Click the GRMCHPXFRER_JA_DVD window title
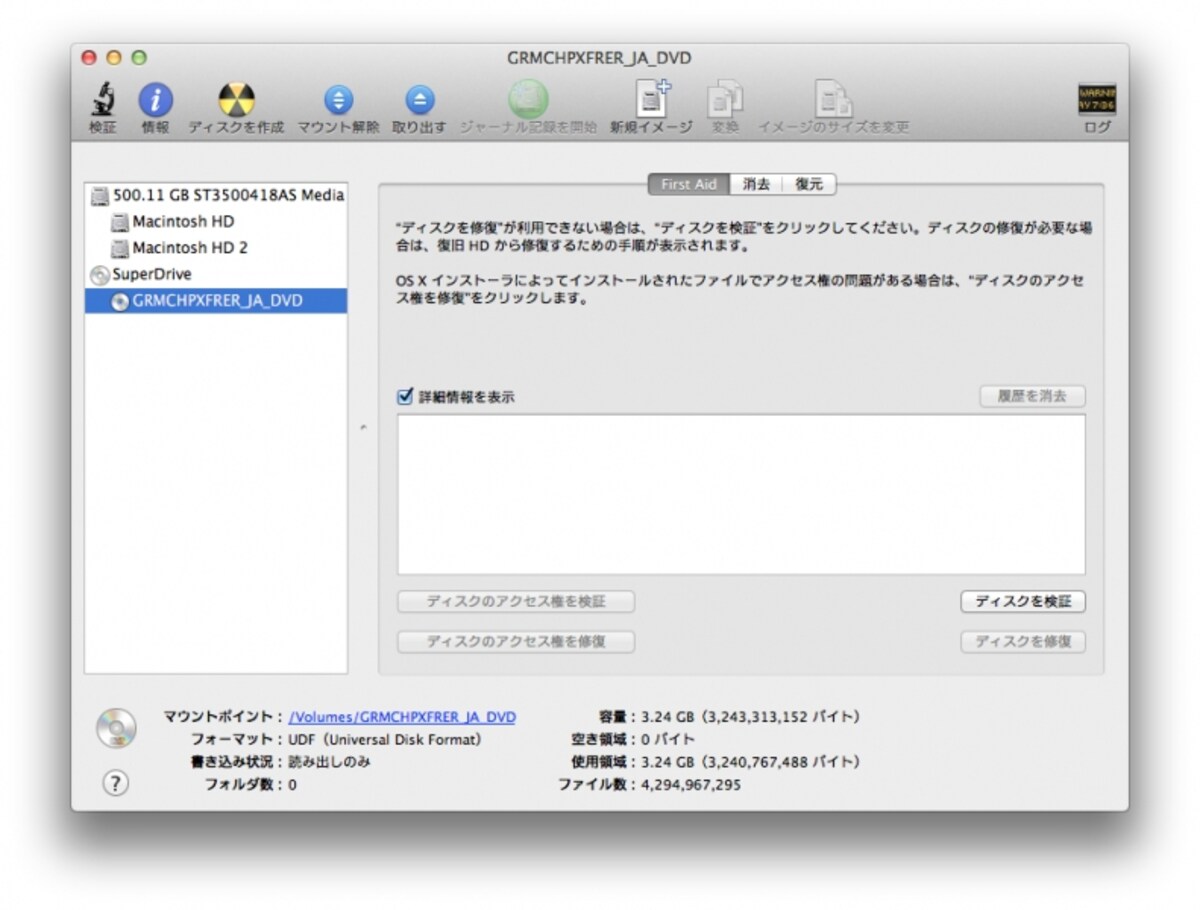The image size is (1200, 910). 599,58
